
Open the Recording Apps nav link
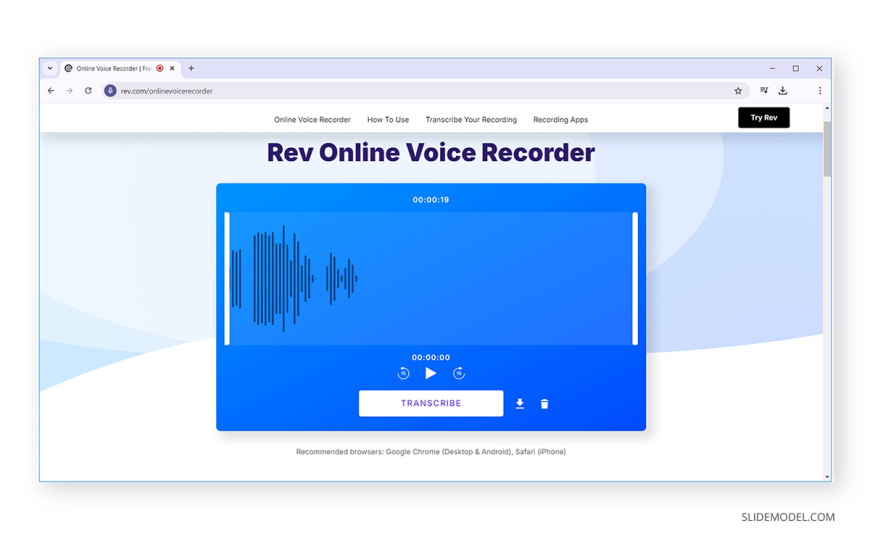(560, 120)
